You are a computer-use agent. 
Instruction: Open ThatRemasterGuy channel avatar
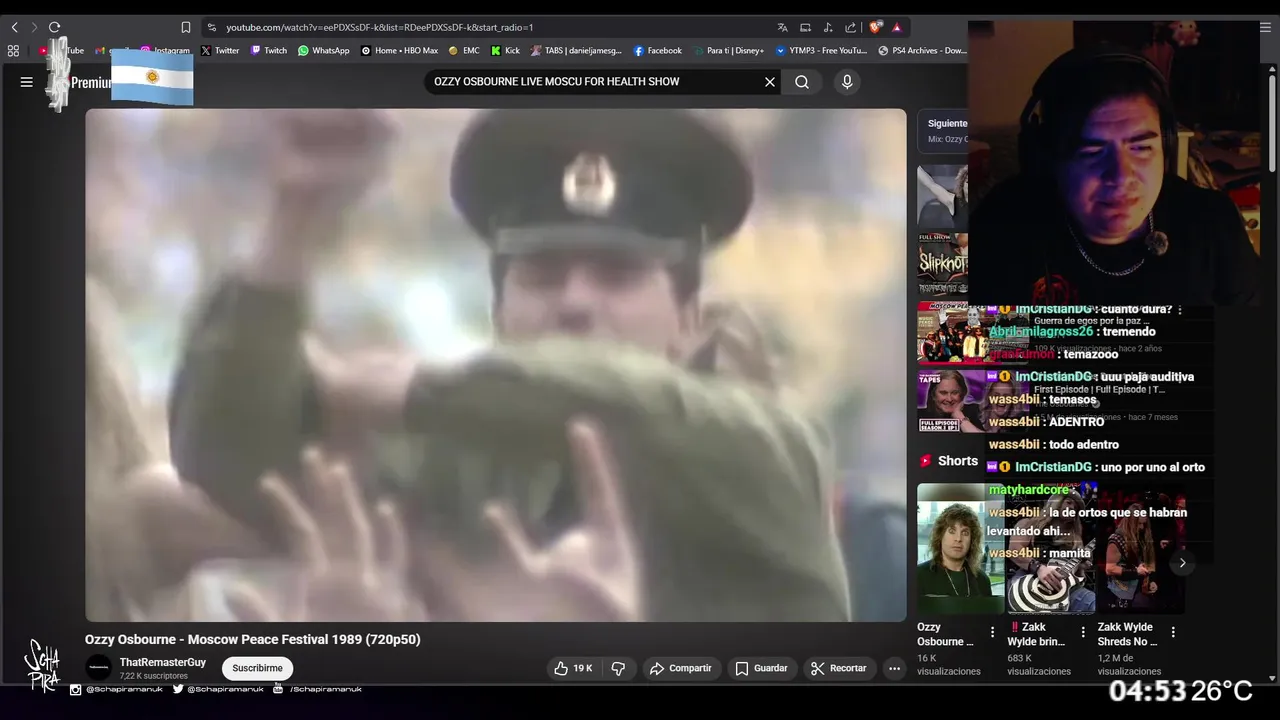(x=99, y=668)
